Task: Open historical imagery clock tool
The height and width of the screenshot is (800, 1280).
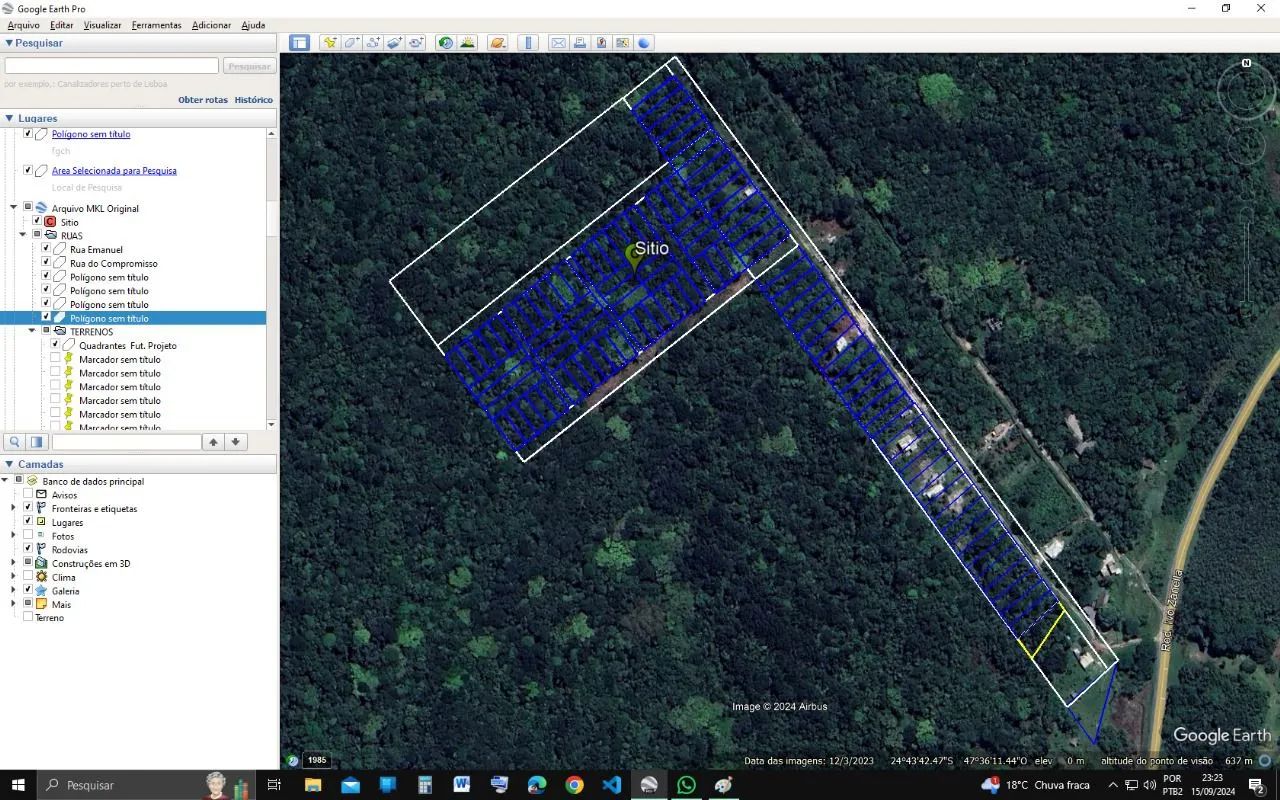Action: click(x=446, y=43)
